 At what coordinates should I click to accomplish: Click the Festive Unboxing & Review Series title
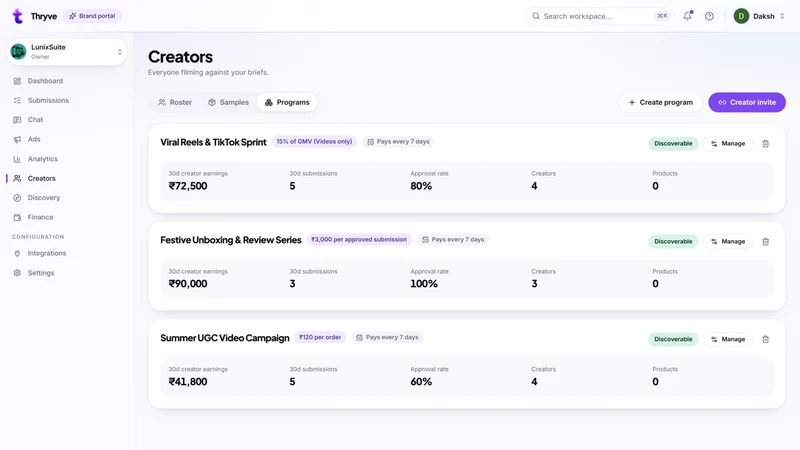(231, 240)
